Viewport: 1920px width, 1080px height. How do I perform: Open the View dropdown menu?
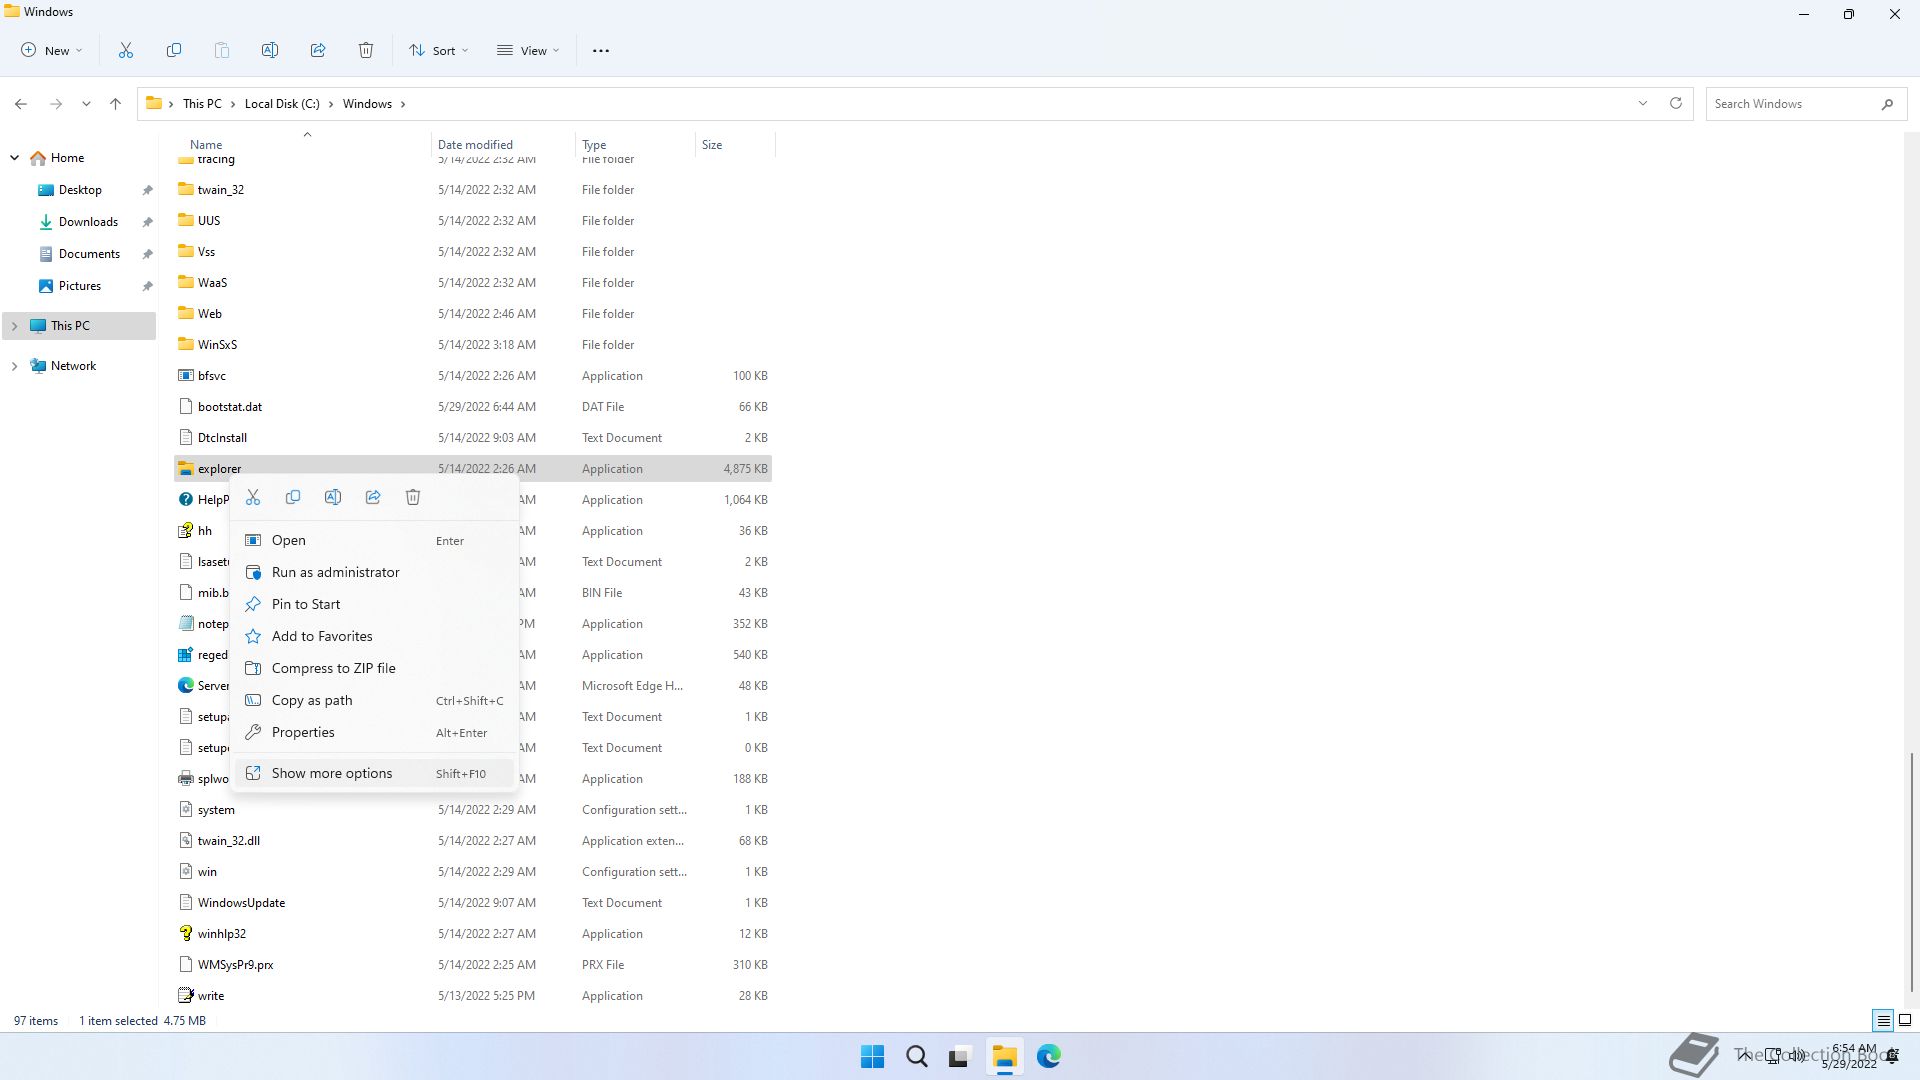528,50
